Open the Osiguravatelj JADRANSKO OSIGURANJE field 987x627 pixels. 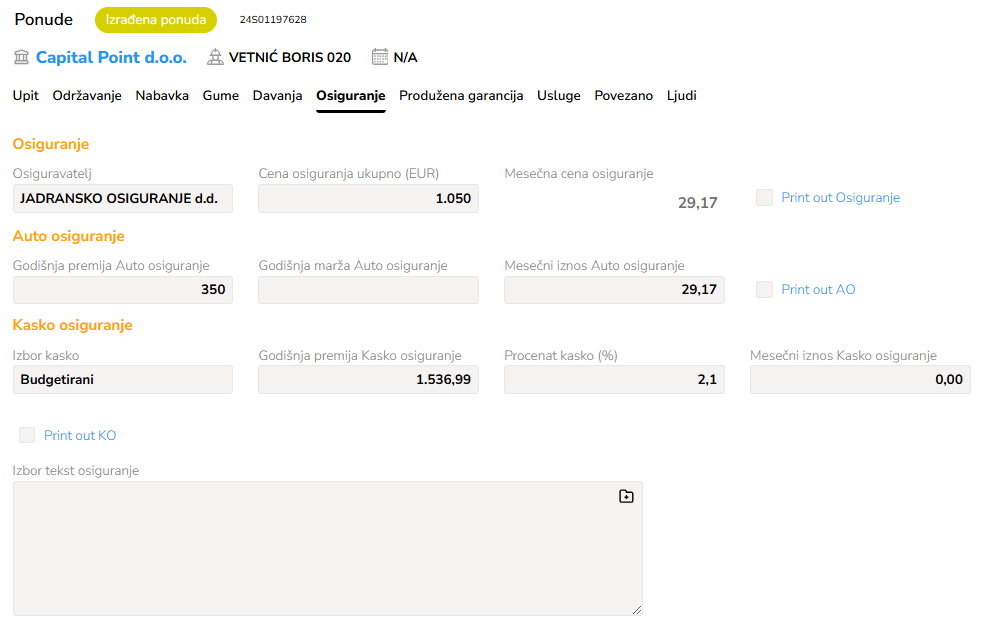click(123, 199)
